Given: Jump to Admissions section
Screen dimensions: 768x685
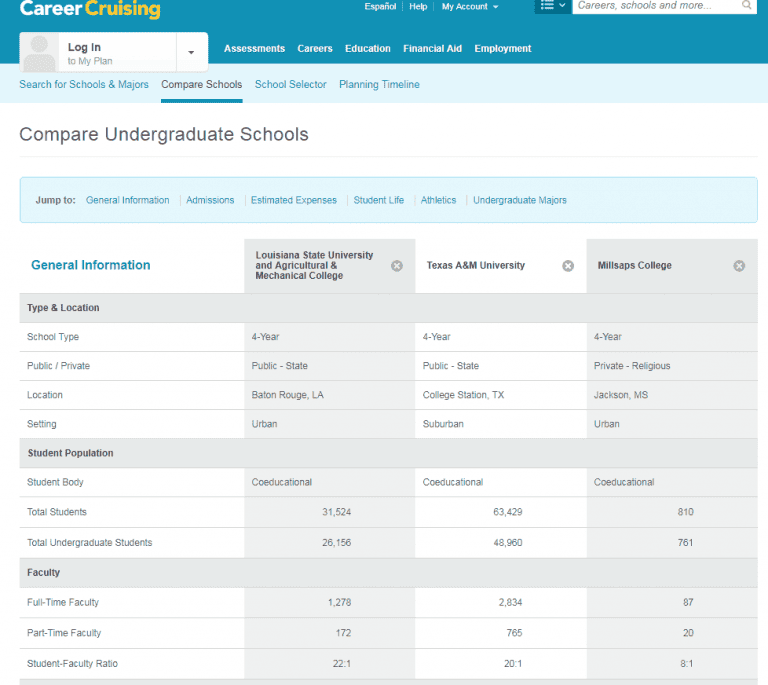Looking at the screenshot, I should (x=210, y=200).
